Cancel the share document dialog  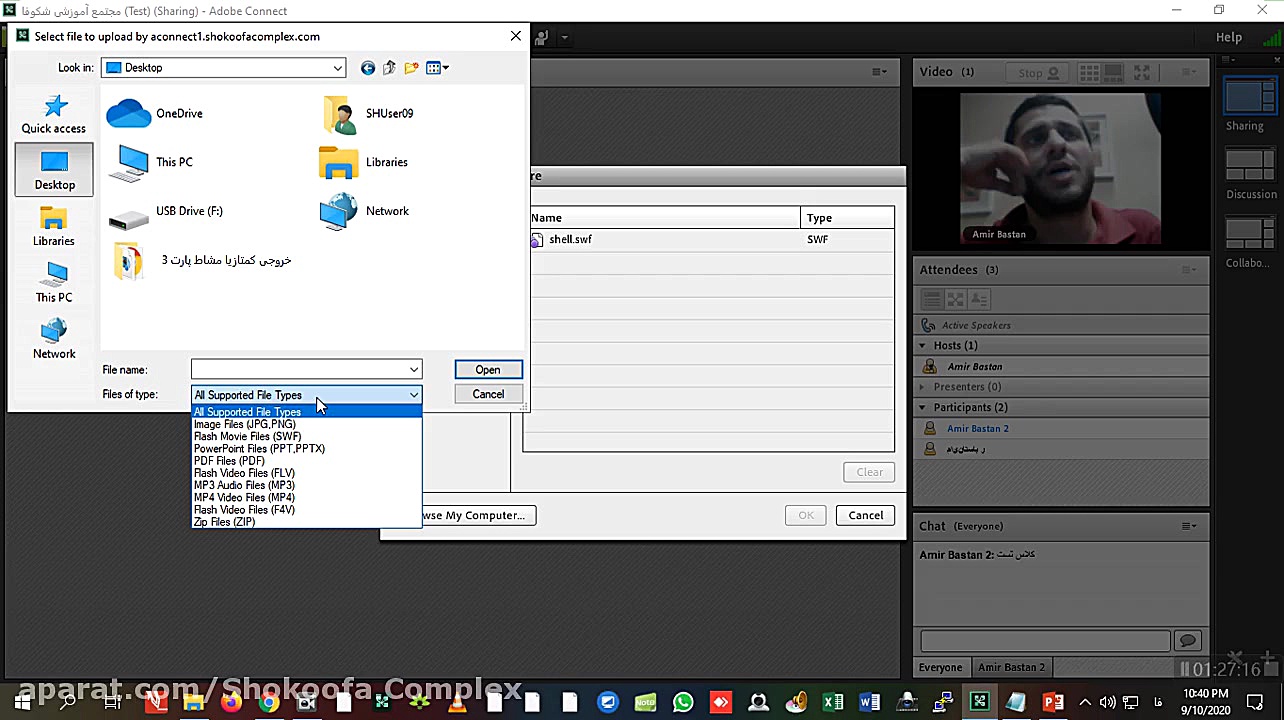(x=866, y=515)
